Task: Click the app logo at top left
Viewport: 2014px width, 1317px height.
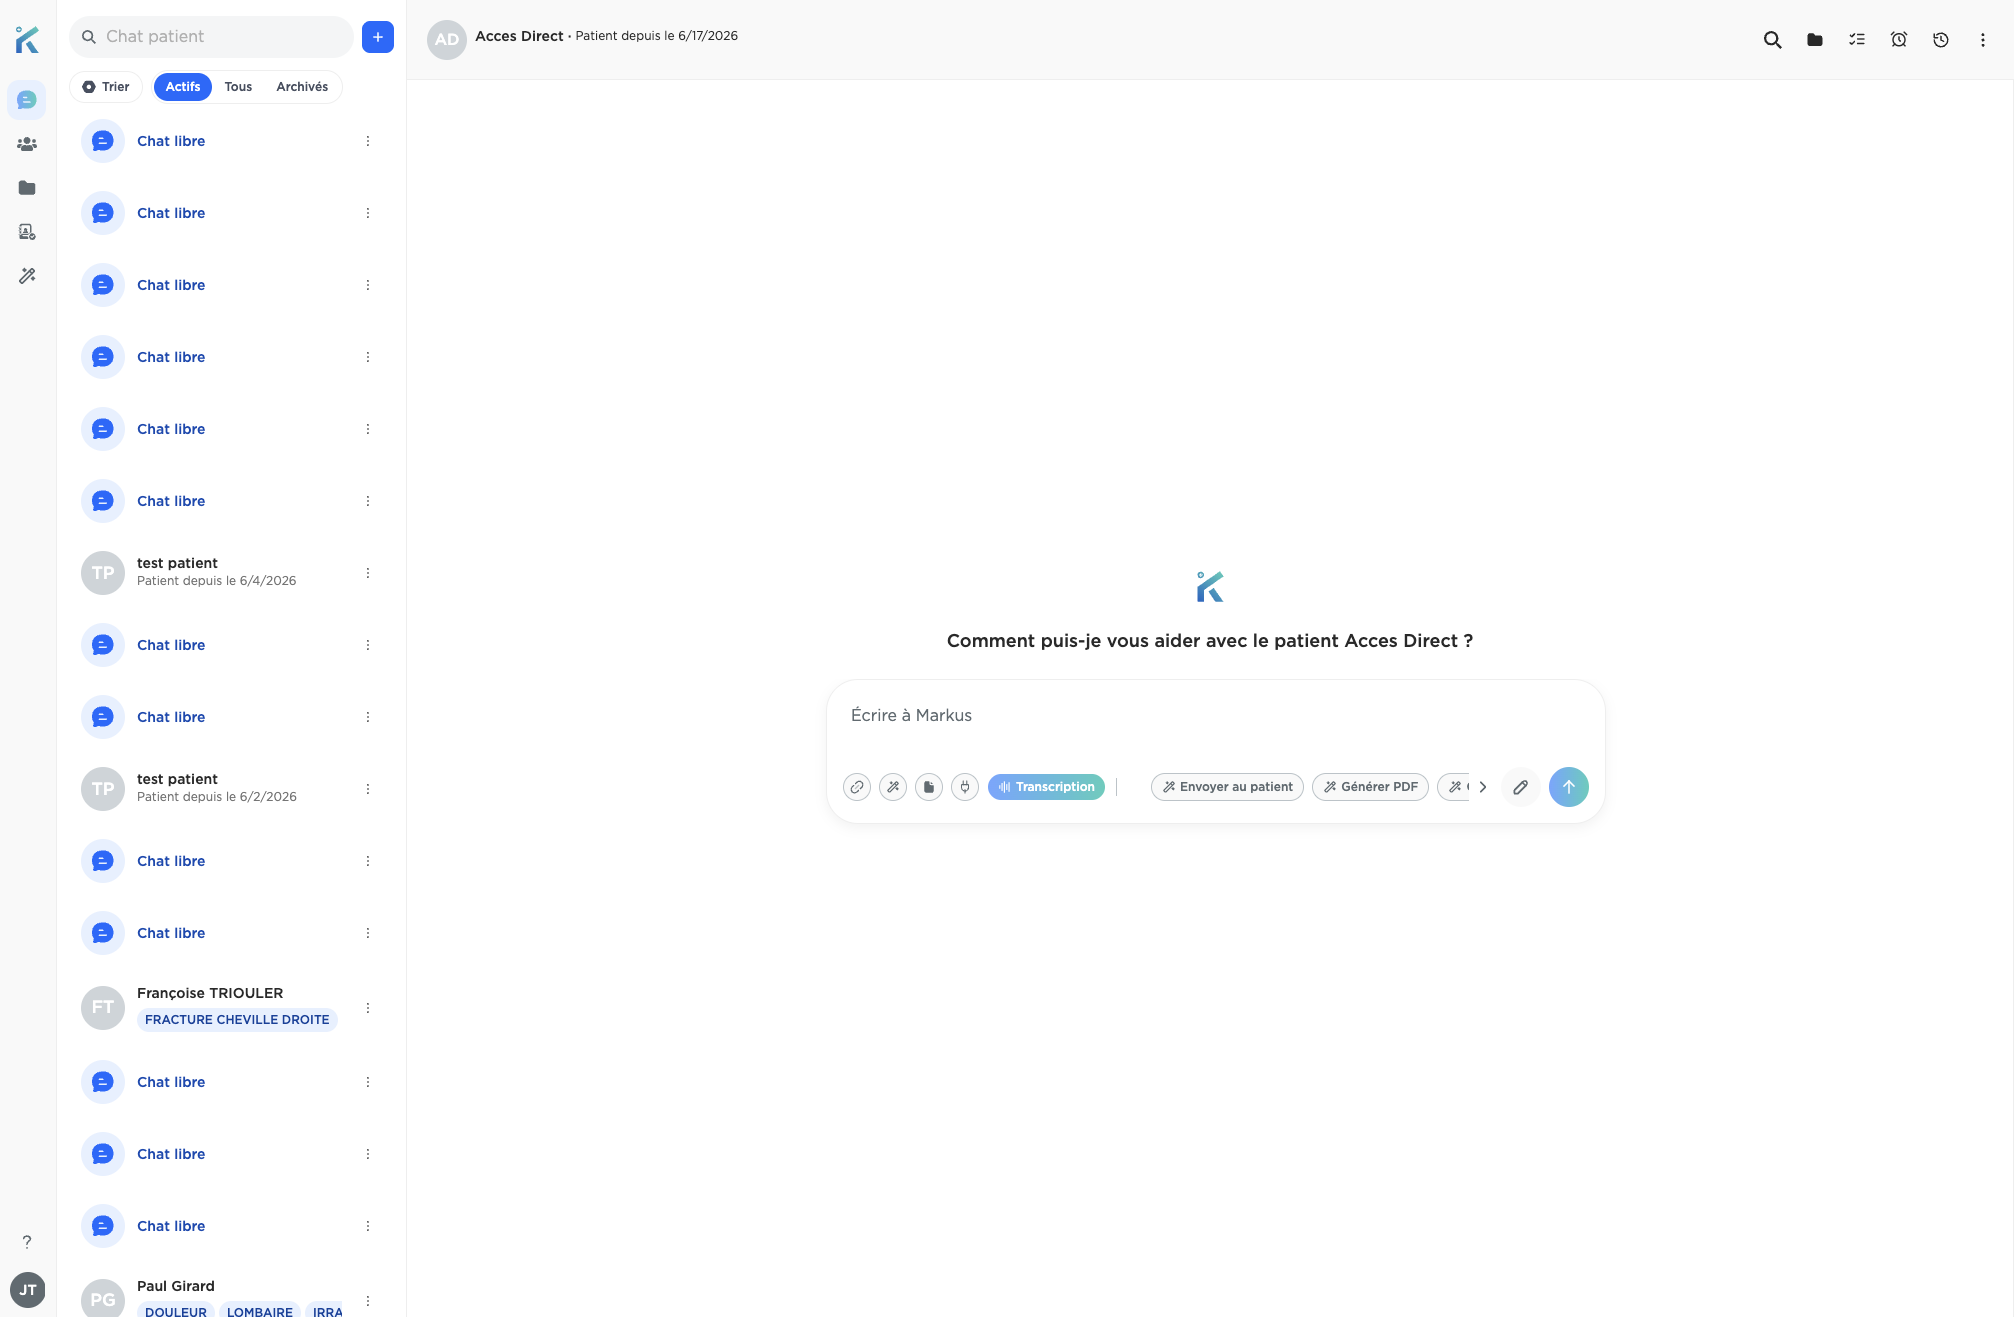Action: [x=27, y=40]
